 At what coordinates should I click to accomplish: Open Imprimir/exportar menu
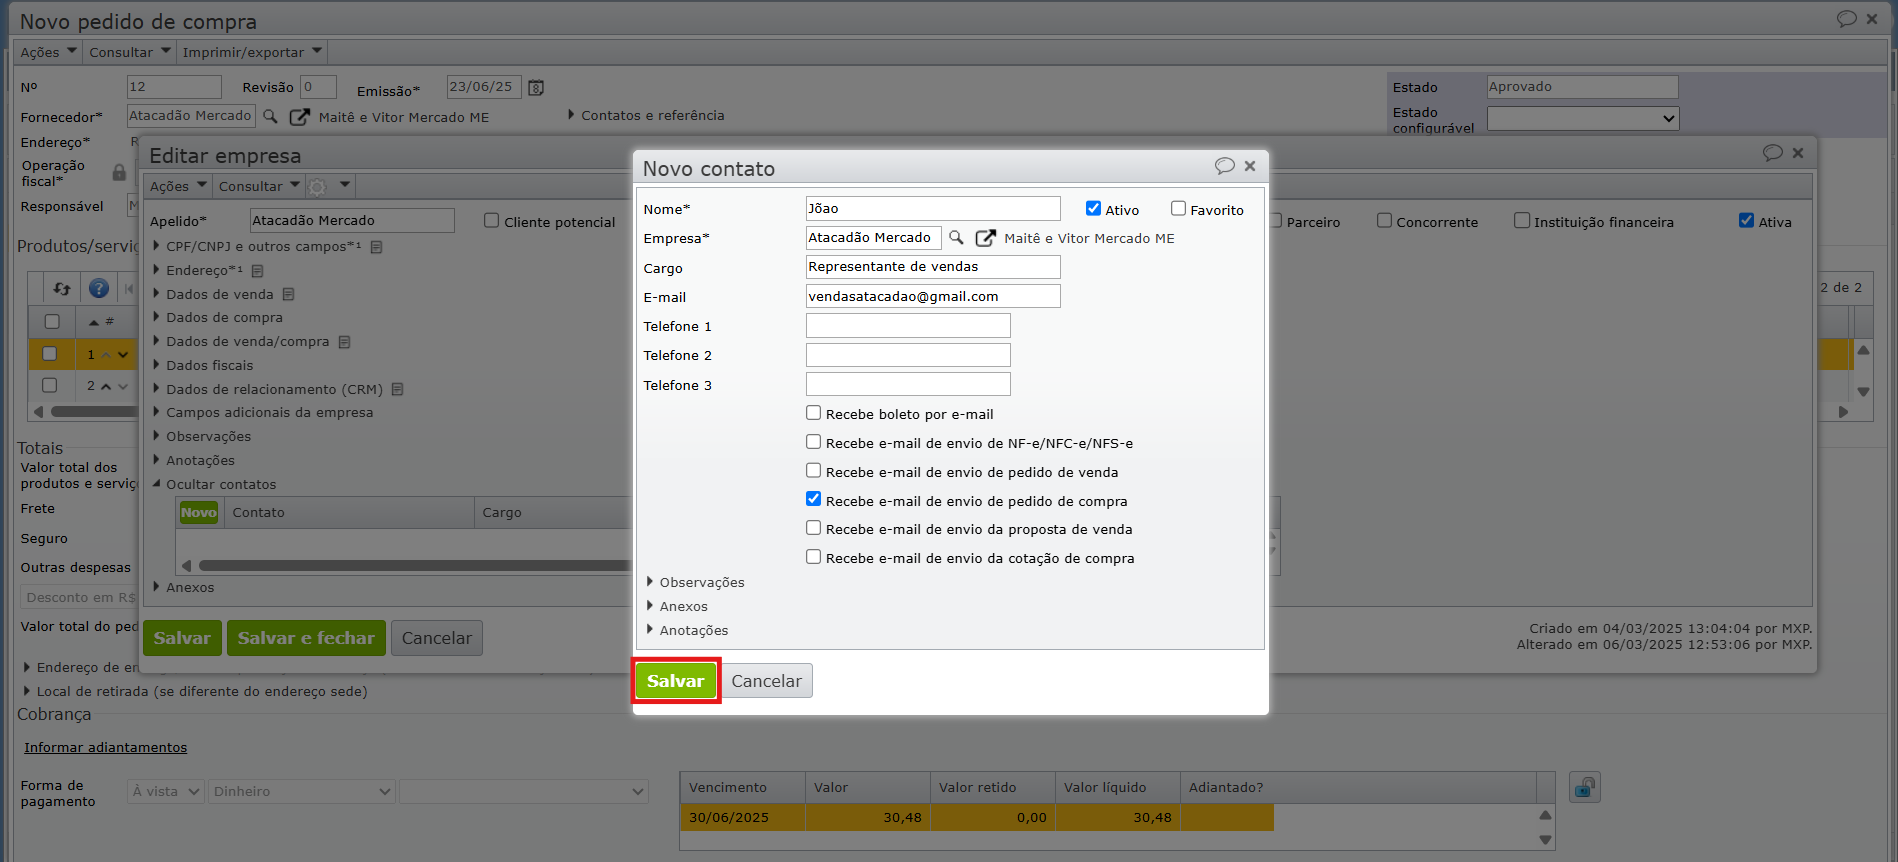(252, 52)
